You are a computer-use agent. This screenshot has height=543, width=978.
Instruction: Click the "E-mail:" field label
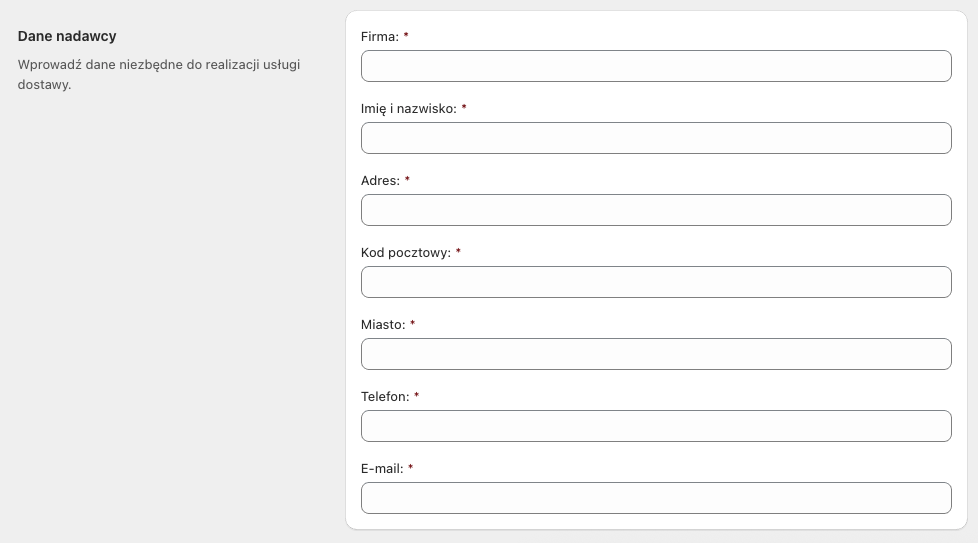[x=382, y=469]
